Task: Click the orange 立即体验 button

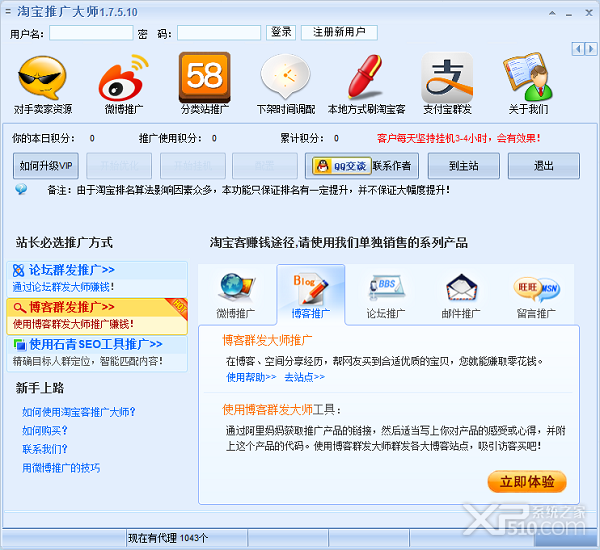Action: coord(527,482)
